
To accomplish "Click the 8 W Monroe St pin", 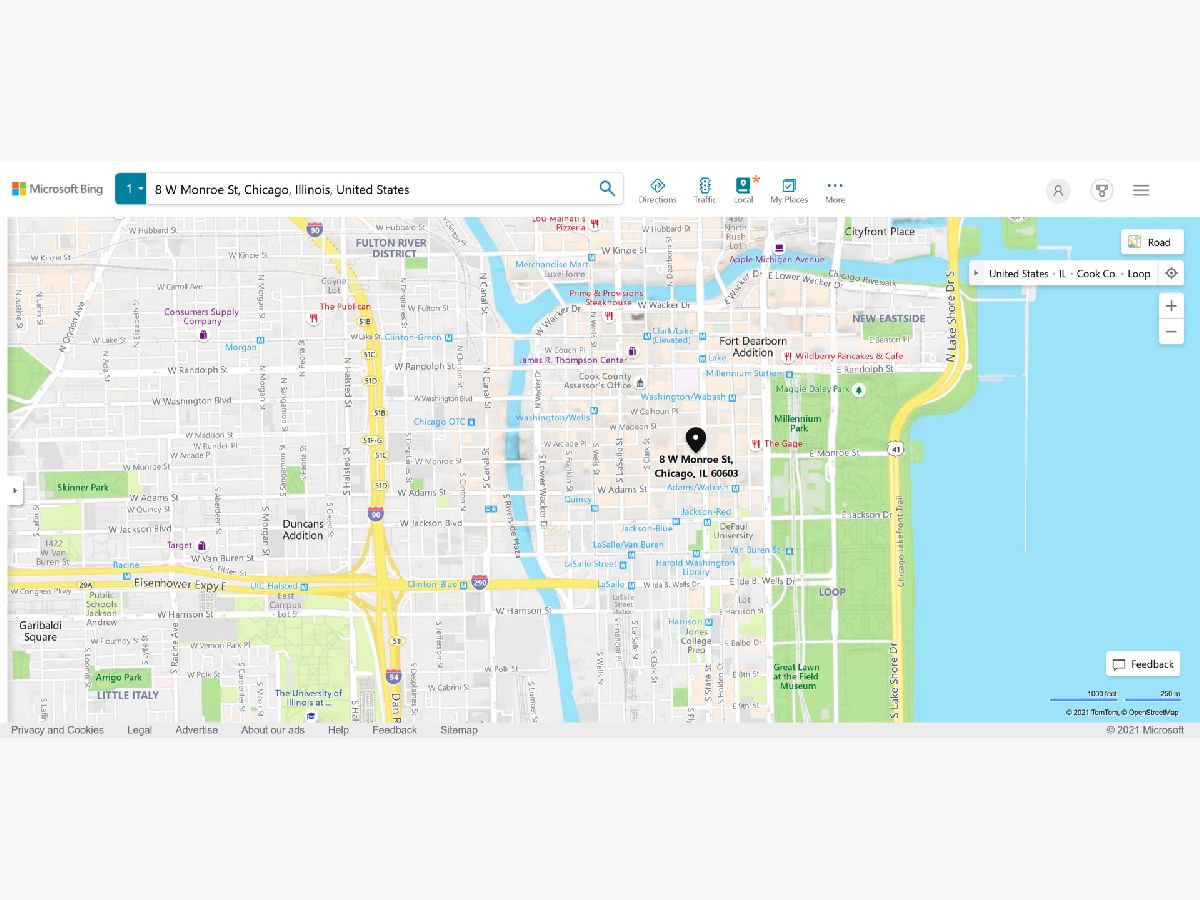I will (696, 440).
